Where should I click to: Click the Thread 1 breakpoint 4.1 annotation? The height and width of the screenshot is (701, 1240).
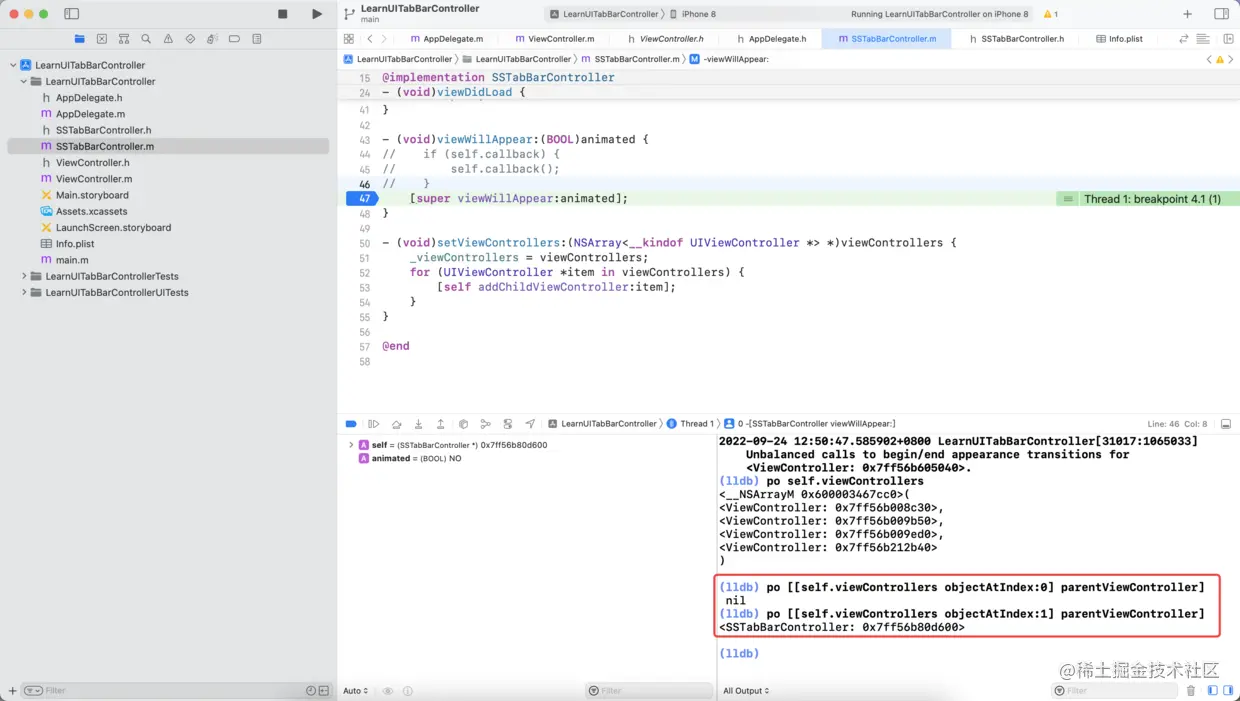(1148, 199)
